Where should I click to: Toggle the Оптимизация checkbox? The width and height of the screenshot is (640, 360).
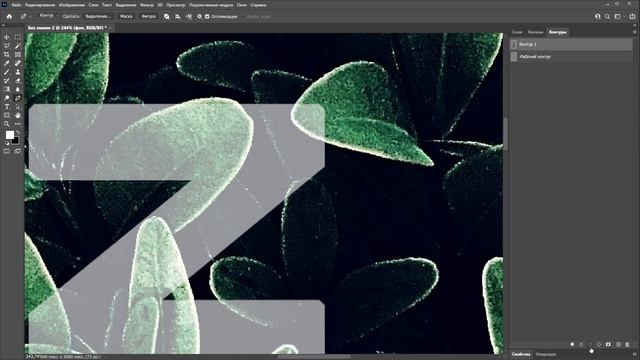pos(207,17)
